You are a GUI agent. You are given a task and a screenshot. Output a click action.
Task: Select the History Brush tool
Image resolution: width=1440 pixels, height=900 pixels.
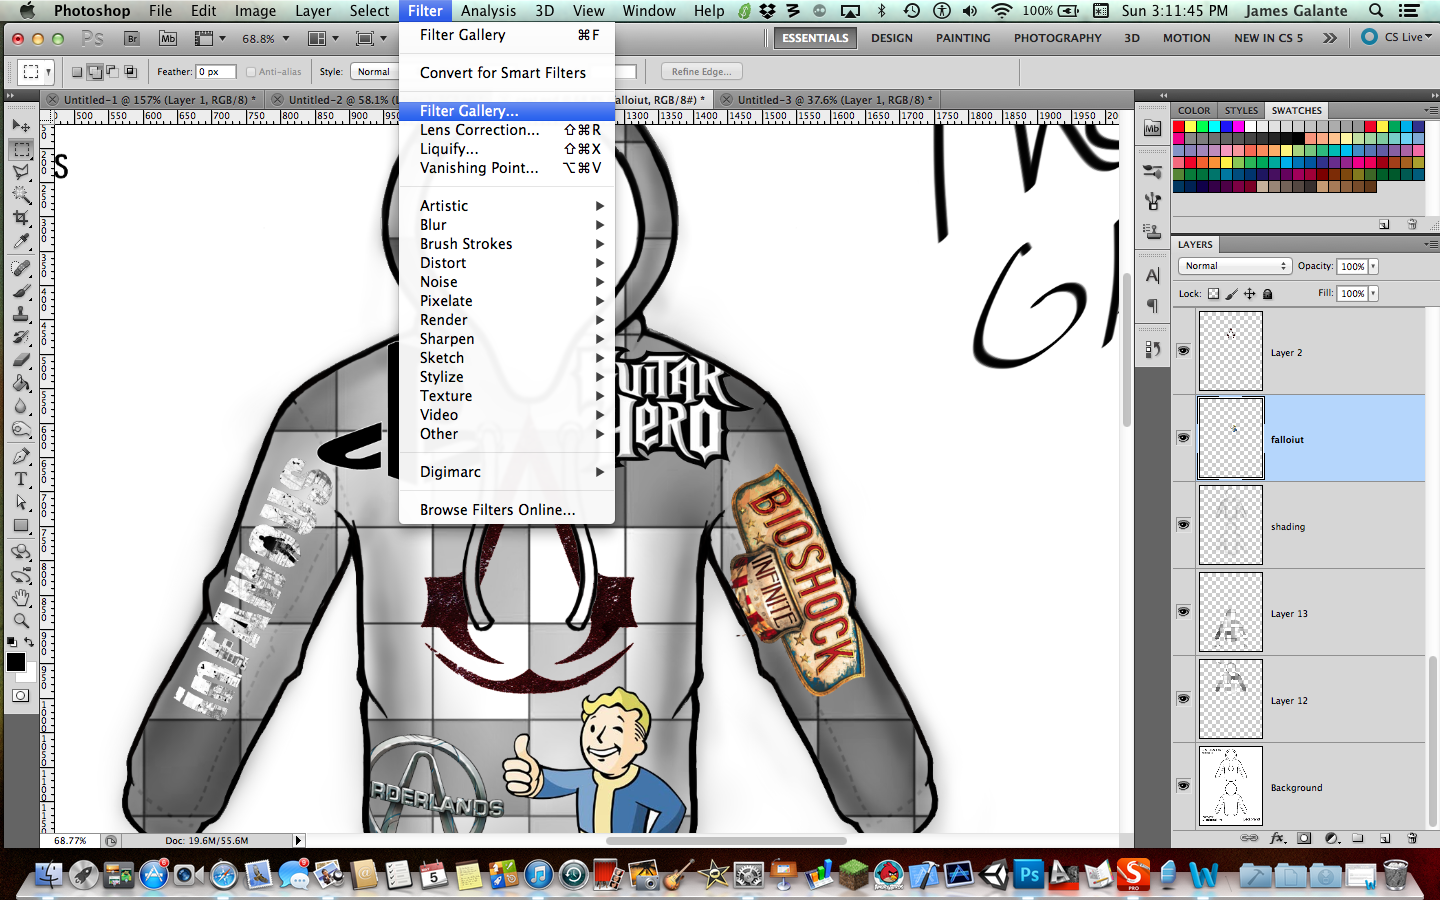21,337
